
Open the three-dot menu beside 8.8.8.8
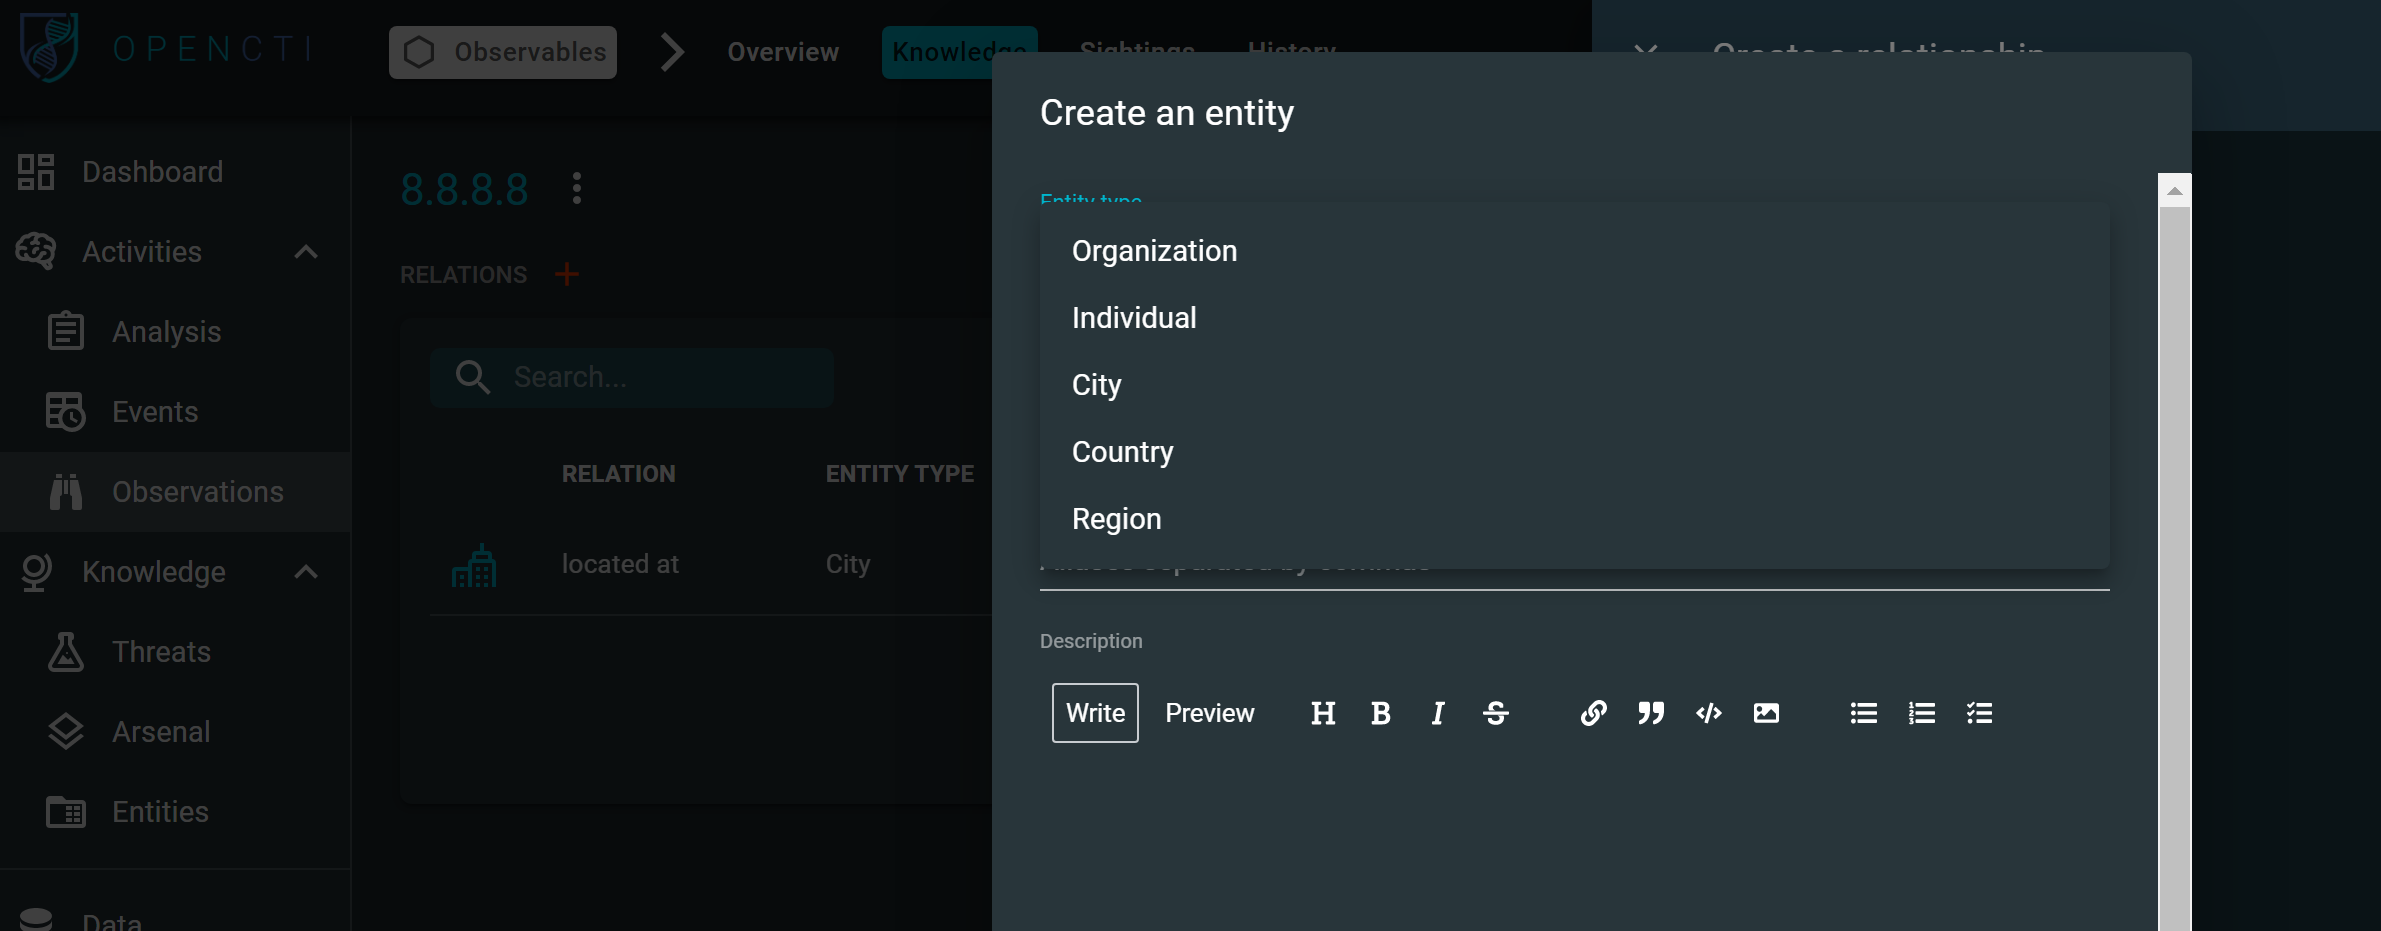click(577, 188)
